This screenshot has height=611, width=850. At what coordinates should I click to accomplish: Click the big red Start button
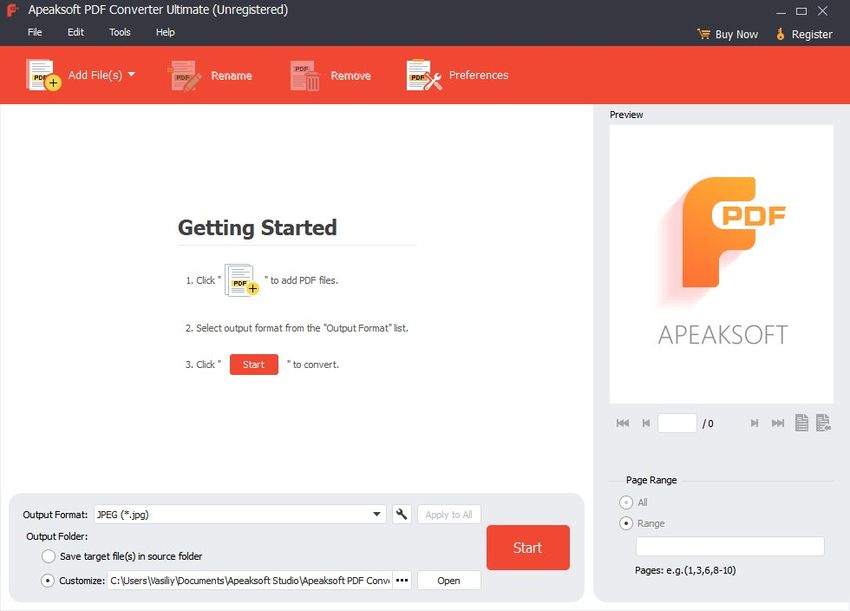(x=528, y=548)
